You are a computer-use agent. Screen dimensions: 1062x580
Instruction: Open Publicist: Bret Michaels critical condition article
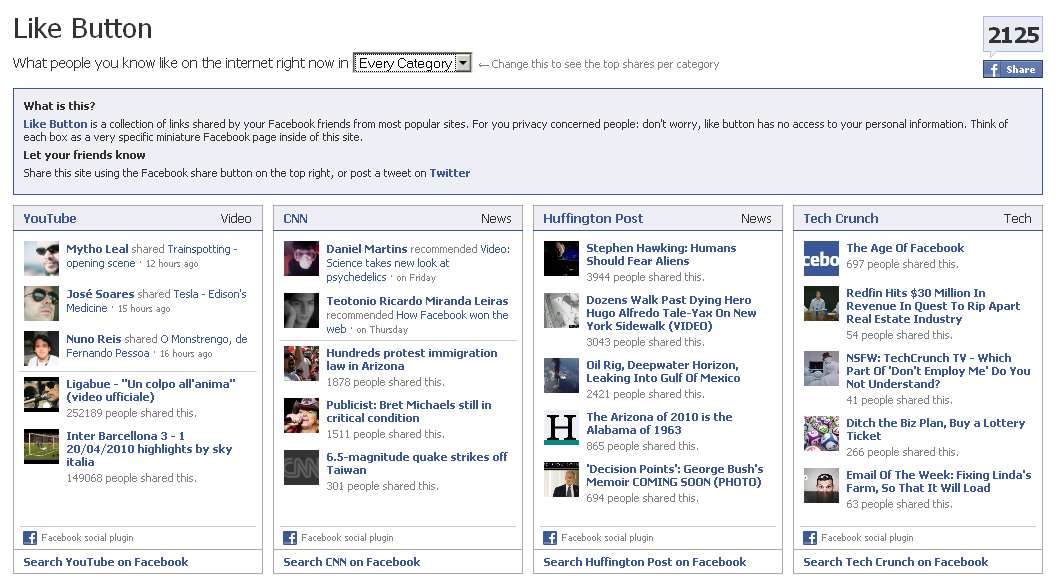click(408, 411)
